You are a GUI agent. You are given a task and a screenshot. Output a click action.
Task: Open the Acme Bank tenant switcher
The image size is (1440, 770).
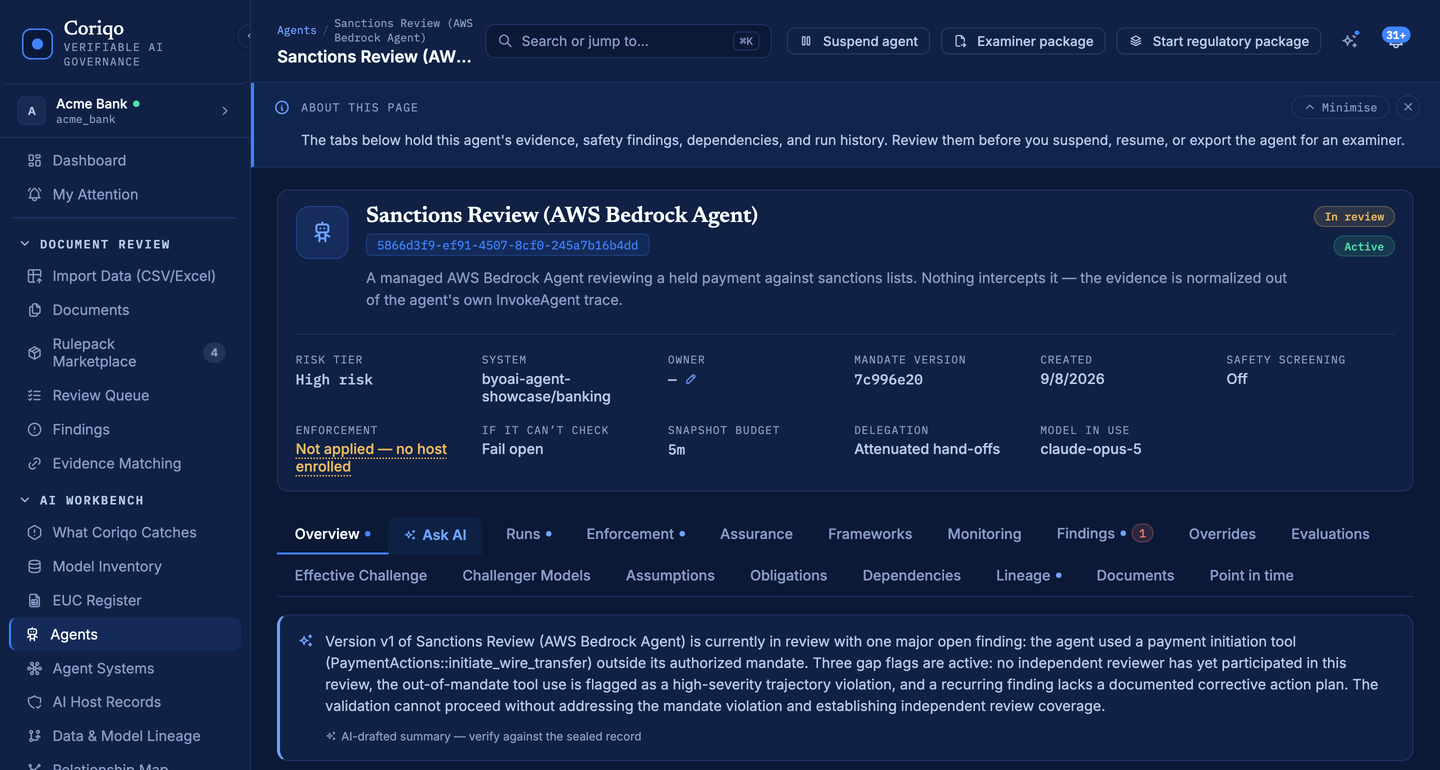pos(125,111)
